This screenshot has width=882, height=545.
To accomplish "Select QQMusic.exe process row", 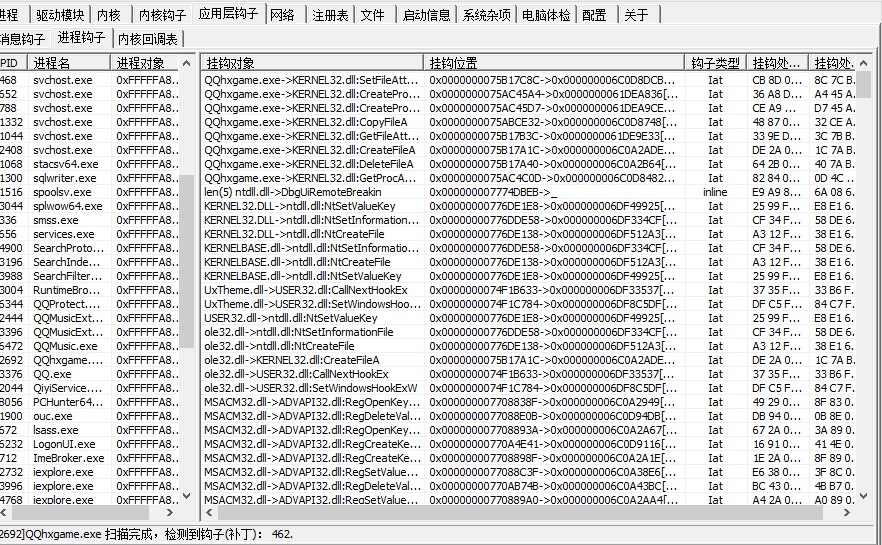I will point(89,346).
